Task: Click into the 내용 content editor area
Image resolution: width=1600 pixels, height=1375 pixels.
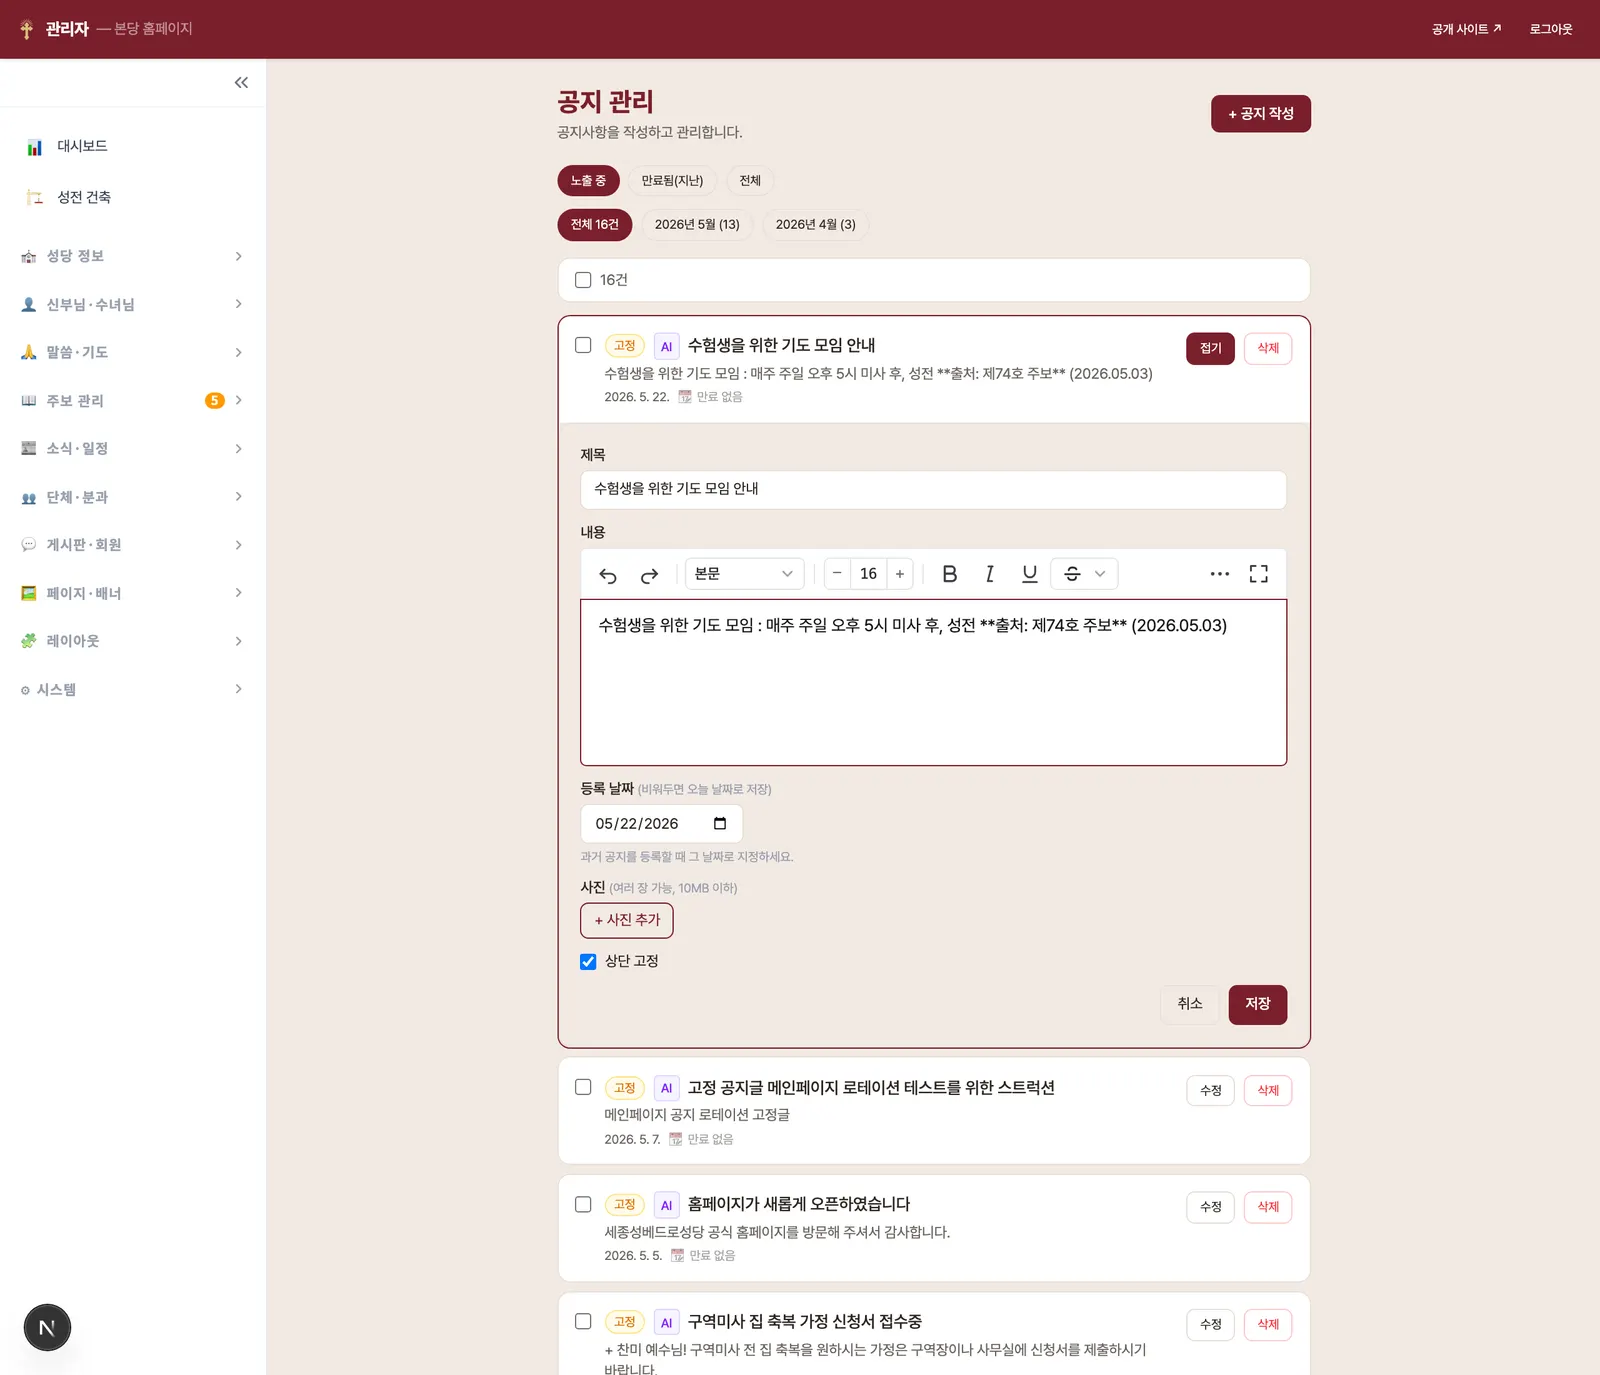Action: pos(933,683)
